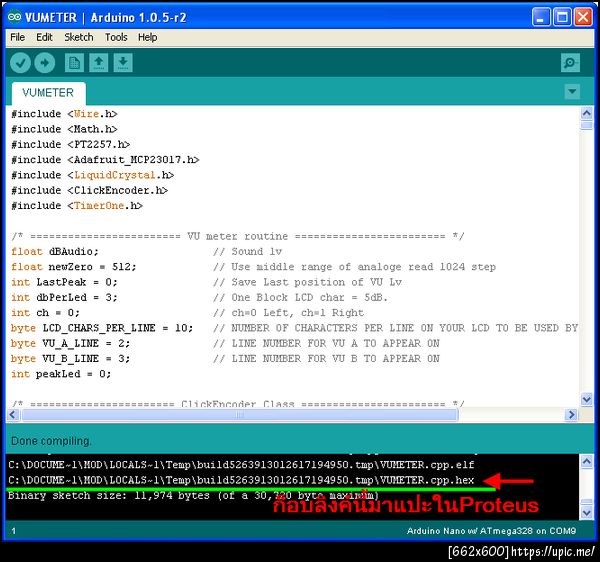Click the Arduino infinity logo in title bar
600x562 pixels.
point(15,17)
